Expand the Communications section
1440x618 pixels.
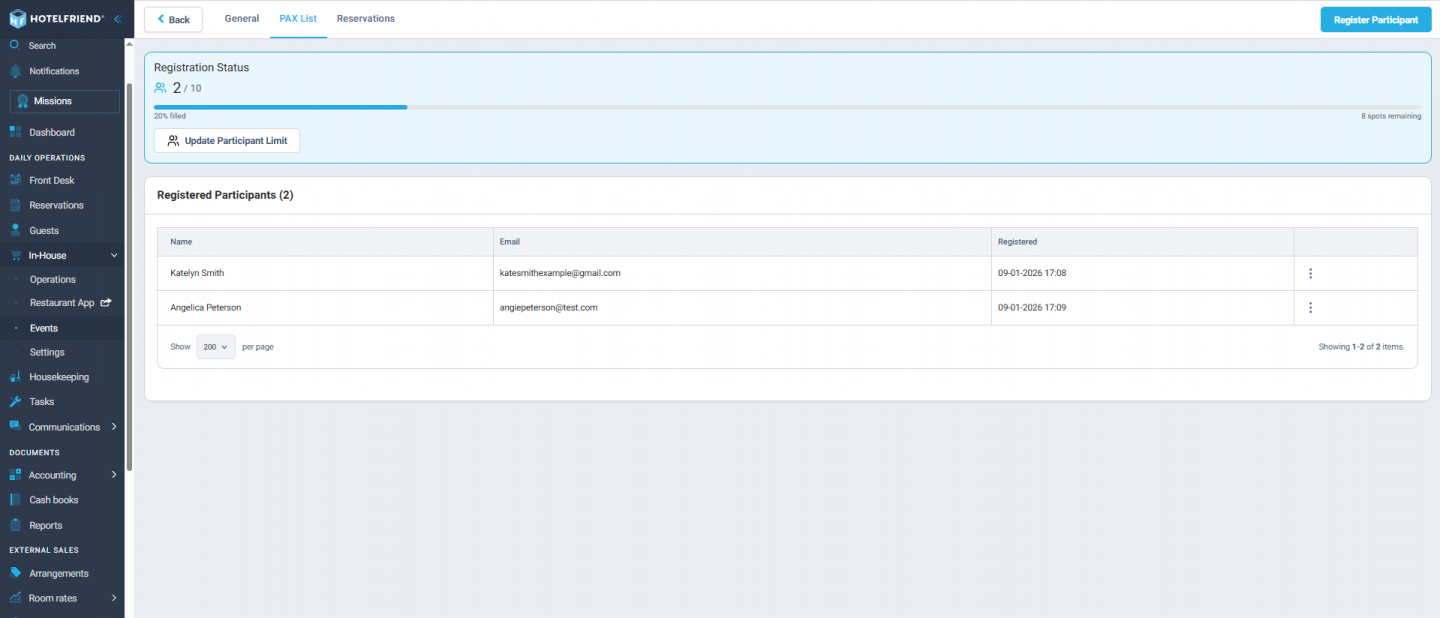[x=113, y=426]
